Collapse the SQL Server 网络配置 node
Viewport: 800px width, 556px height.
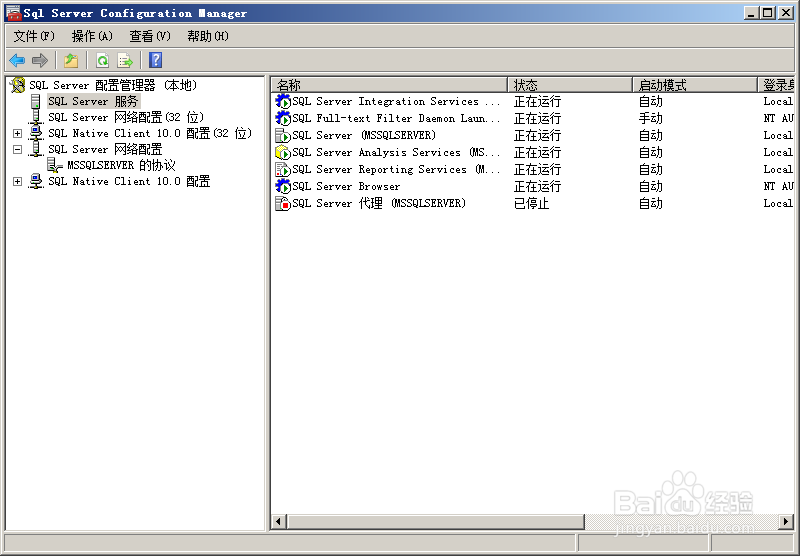tap(17, 149)
